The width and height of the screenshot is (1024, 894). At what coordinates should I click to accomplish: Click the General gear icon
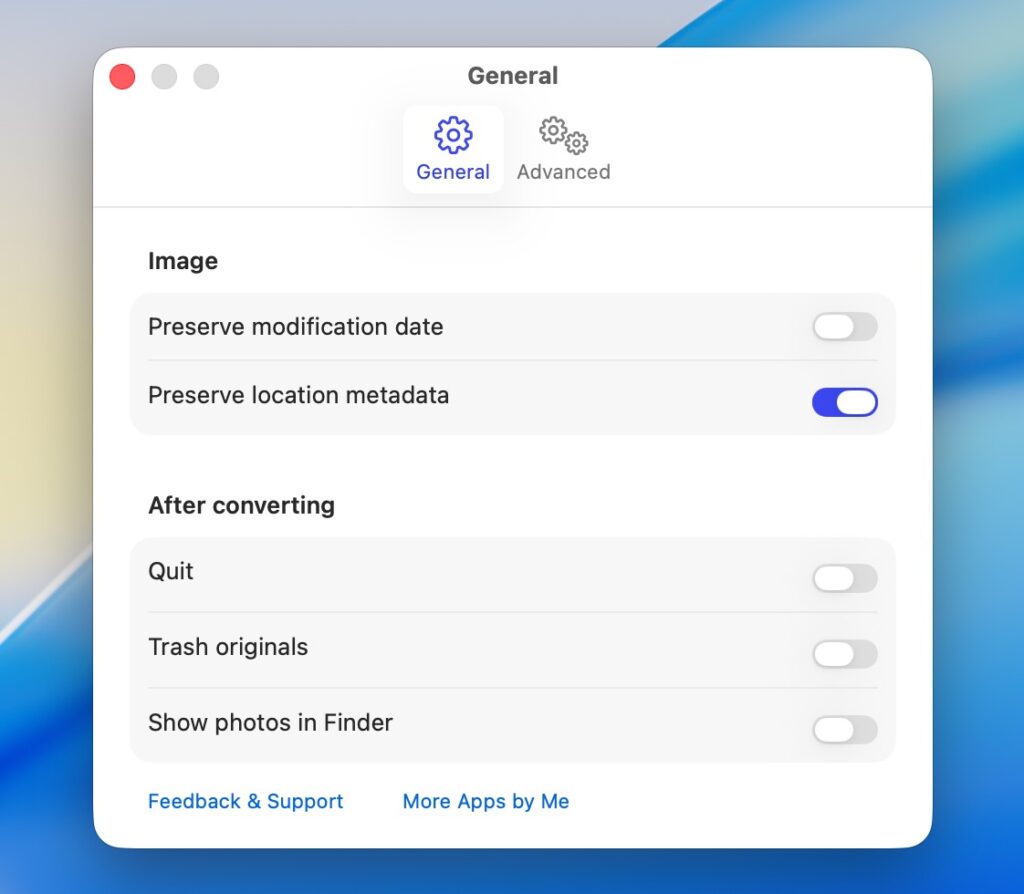point(453,135)
